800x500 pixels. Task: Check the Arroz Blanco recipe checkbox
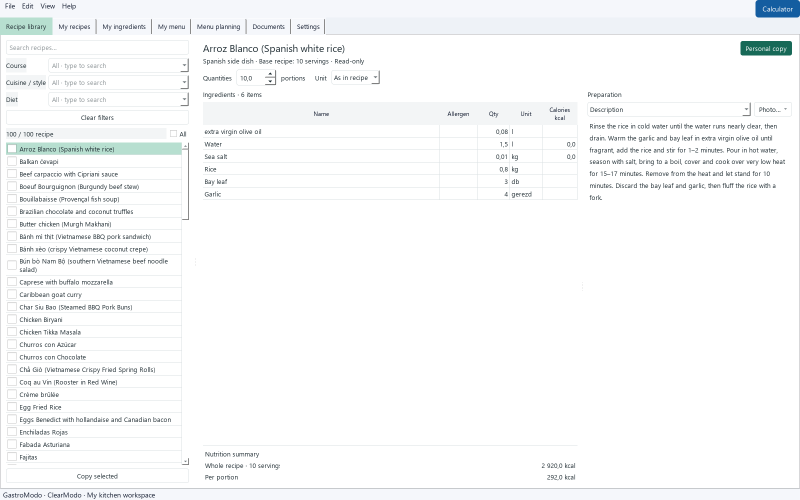12,149
